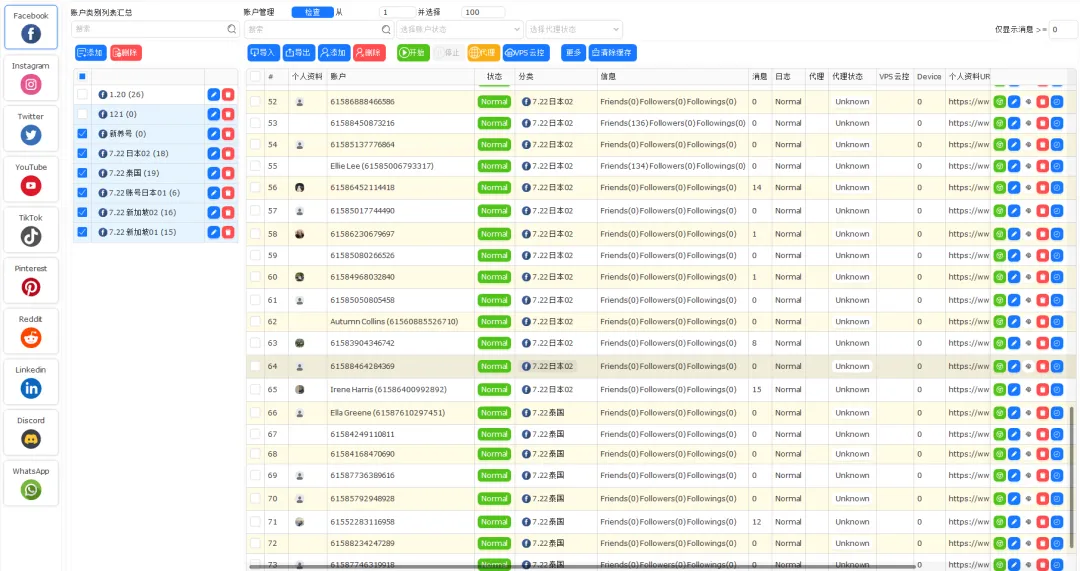Open the YouTube platform section

[x=31, y=179]
